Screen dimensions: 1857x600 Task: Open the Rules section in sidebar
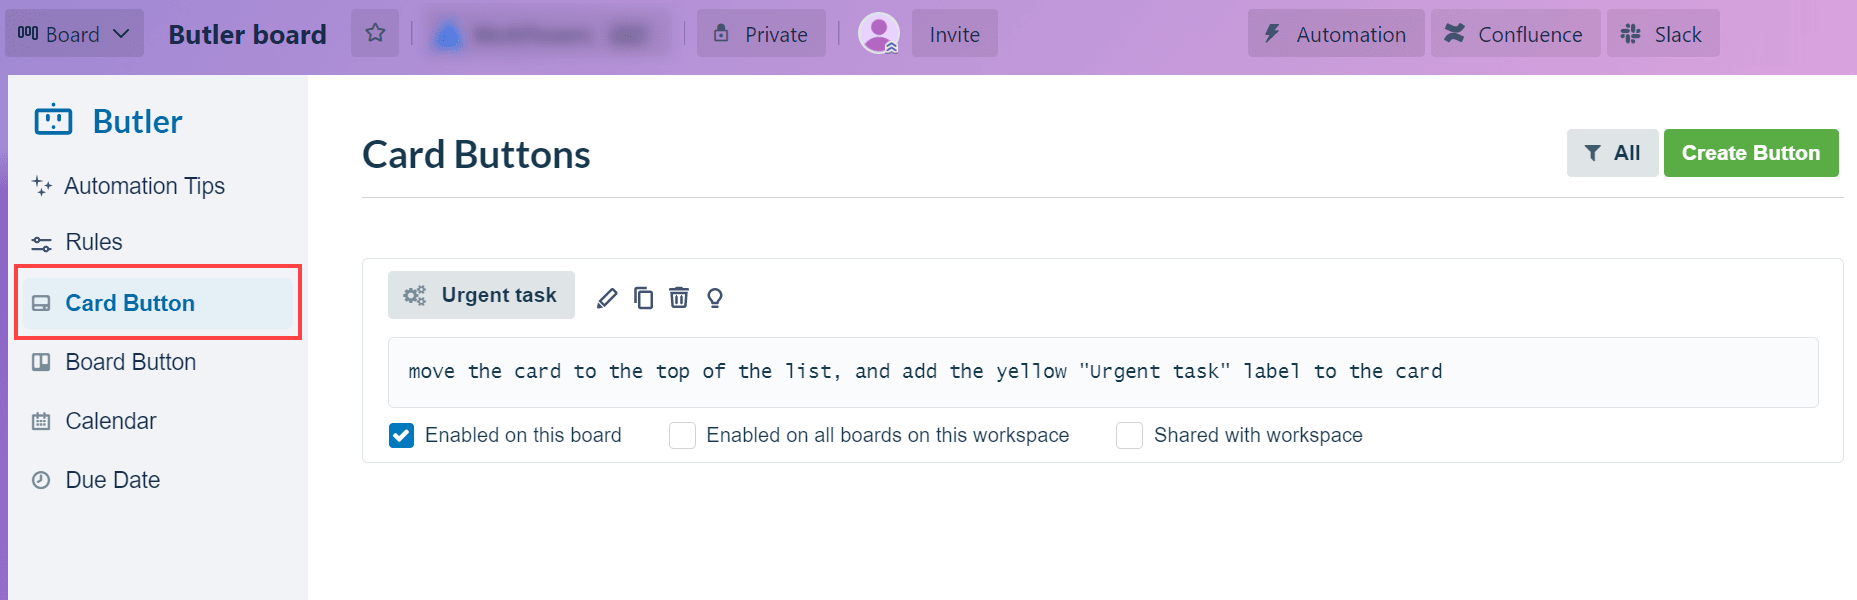pyautogui.click(x=94, y=241)
